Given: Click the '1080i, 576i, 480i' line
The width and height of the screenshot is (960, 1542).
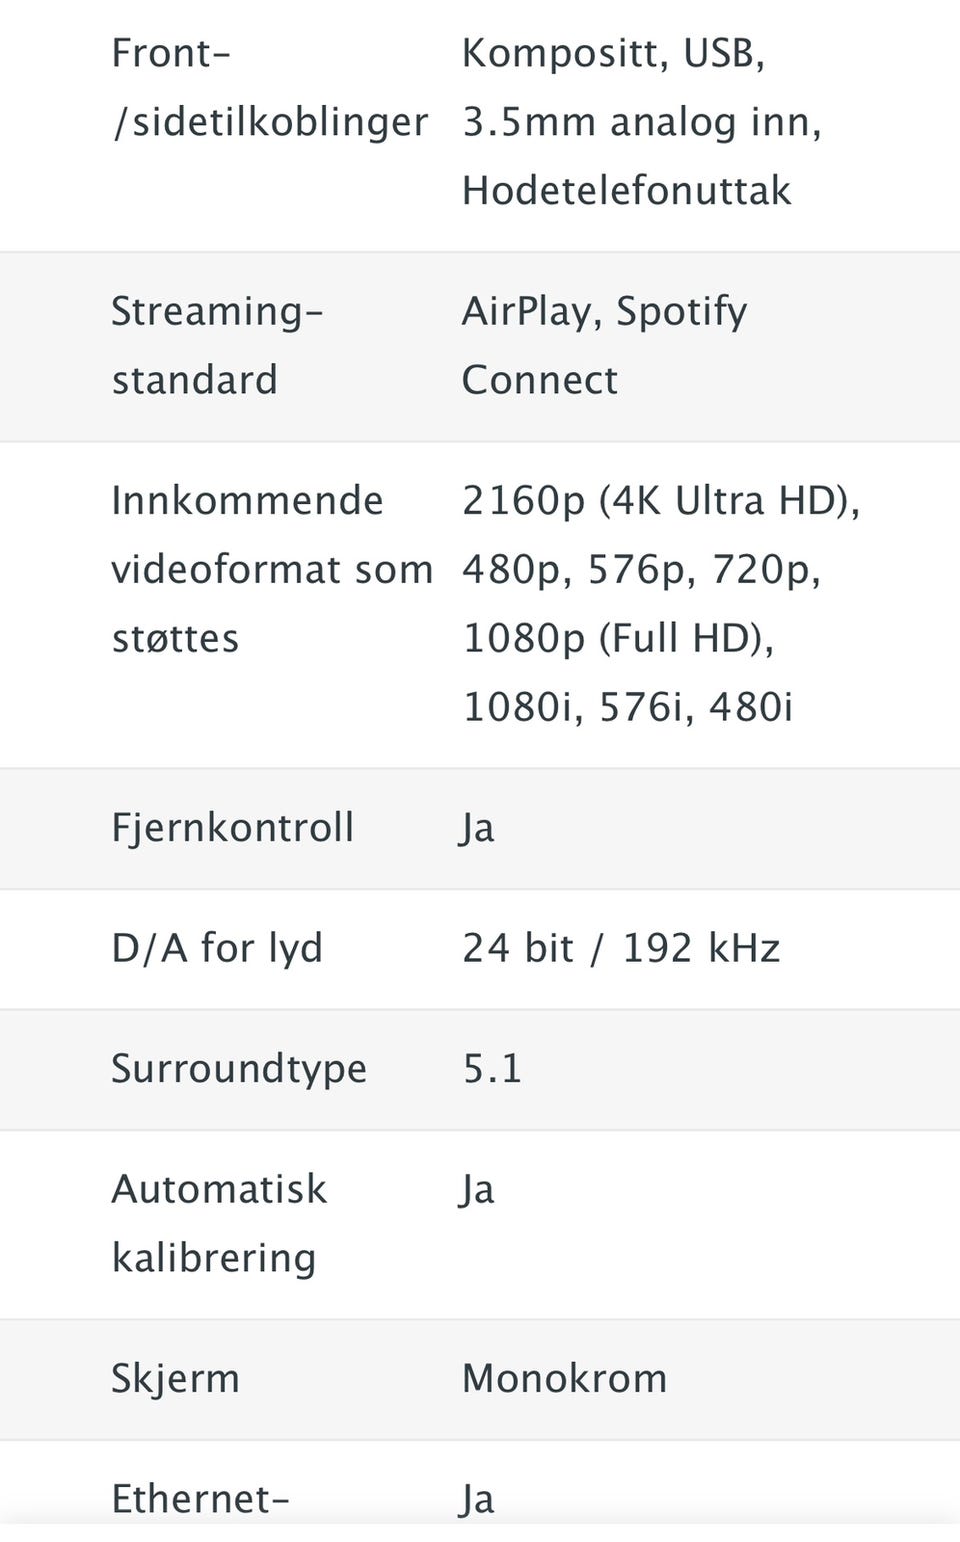Looking at the screenshot, I should 627,707.
